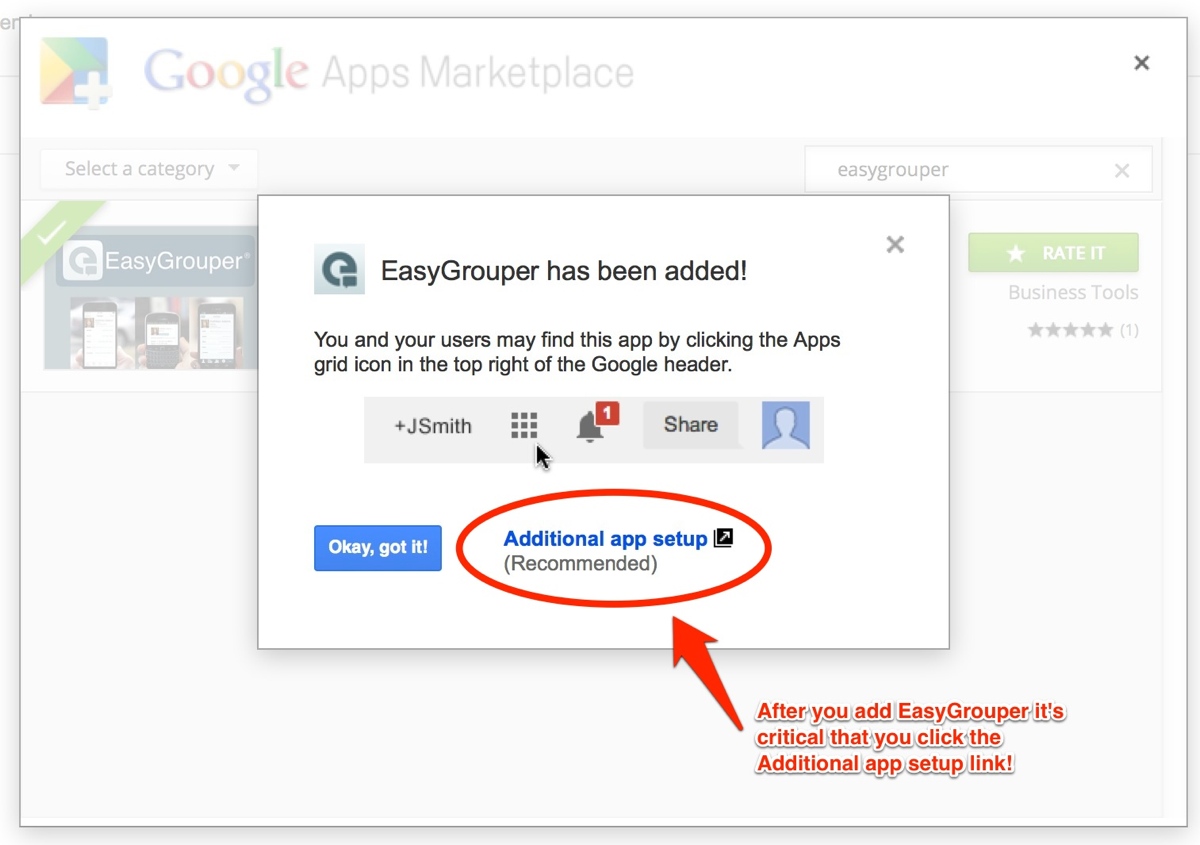The height and width of the screenshot is (845, 1200).
Task: Close the Google Apps Marketplace window
Action: [x=1141, y=63]
